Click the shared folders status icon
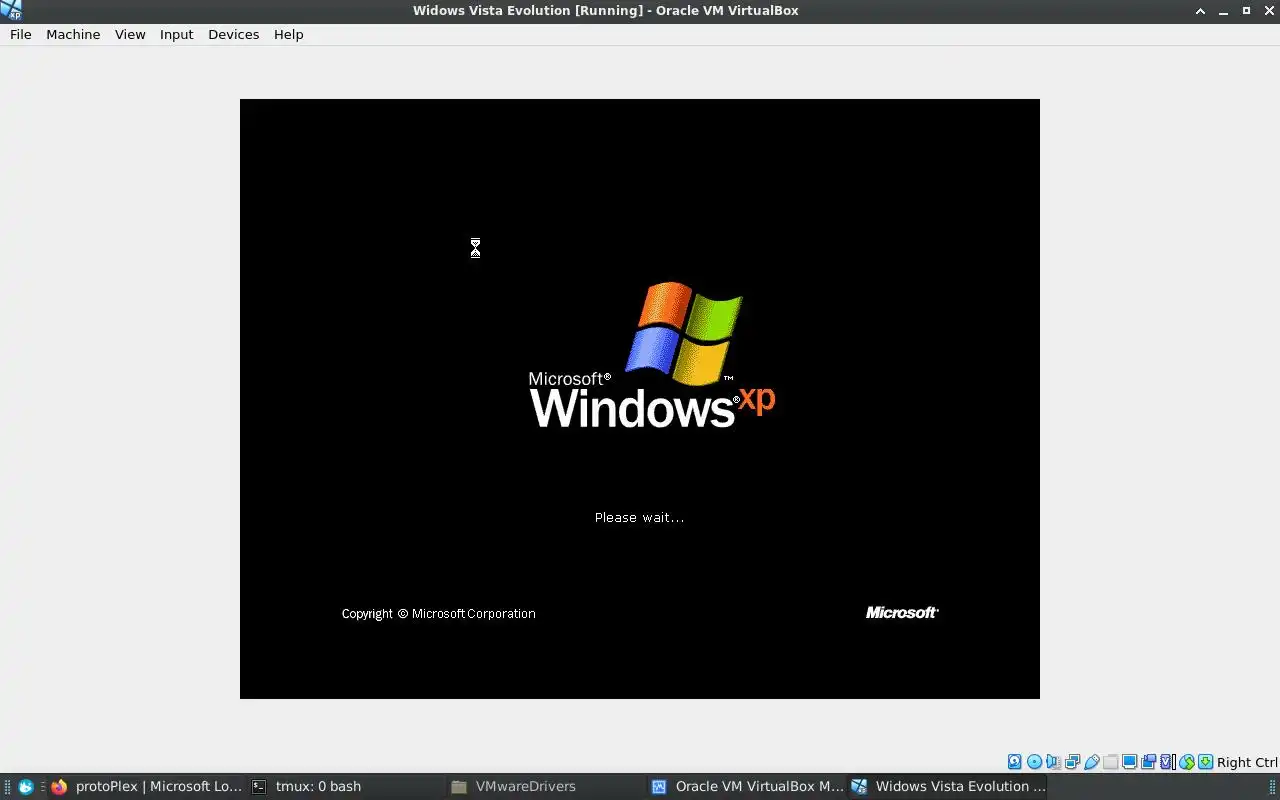The image size is (1280, 800). (x=1110, y=762)
